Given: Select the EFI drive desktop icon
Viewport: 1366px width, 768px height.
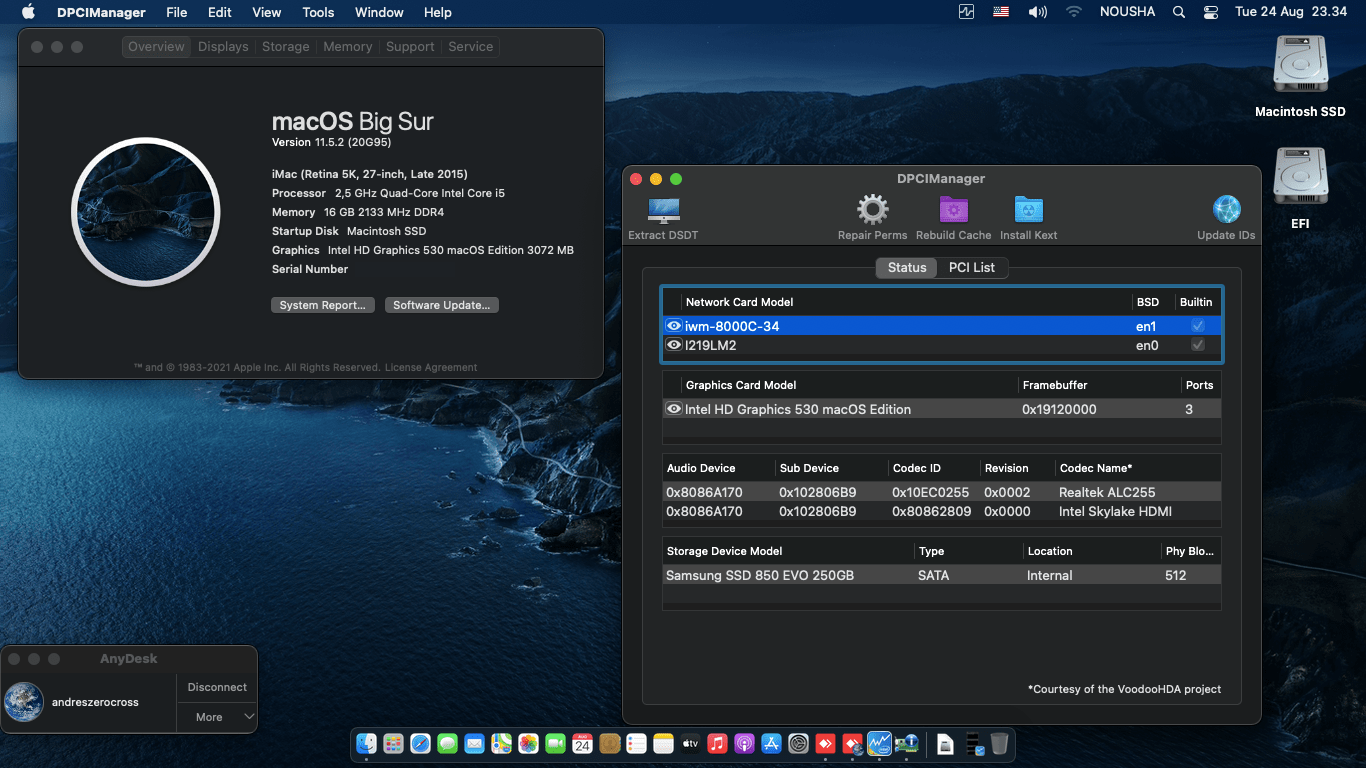Looking at the screenshot, I should click(1300, 178).
